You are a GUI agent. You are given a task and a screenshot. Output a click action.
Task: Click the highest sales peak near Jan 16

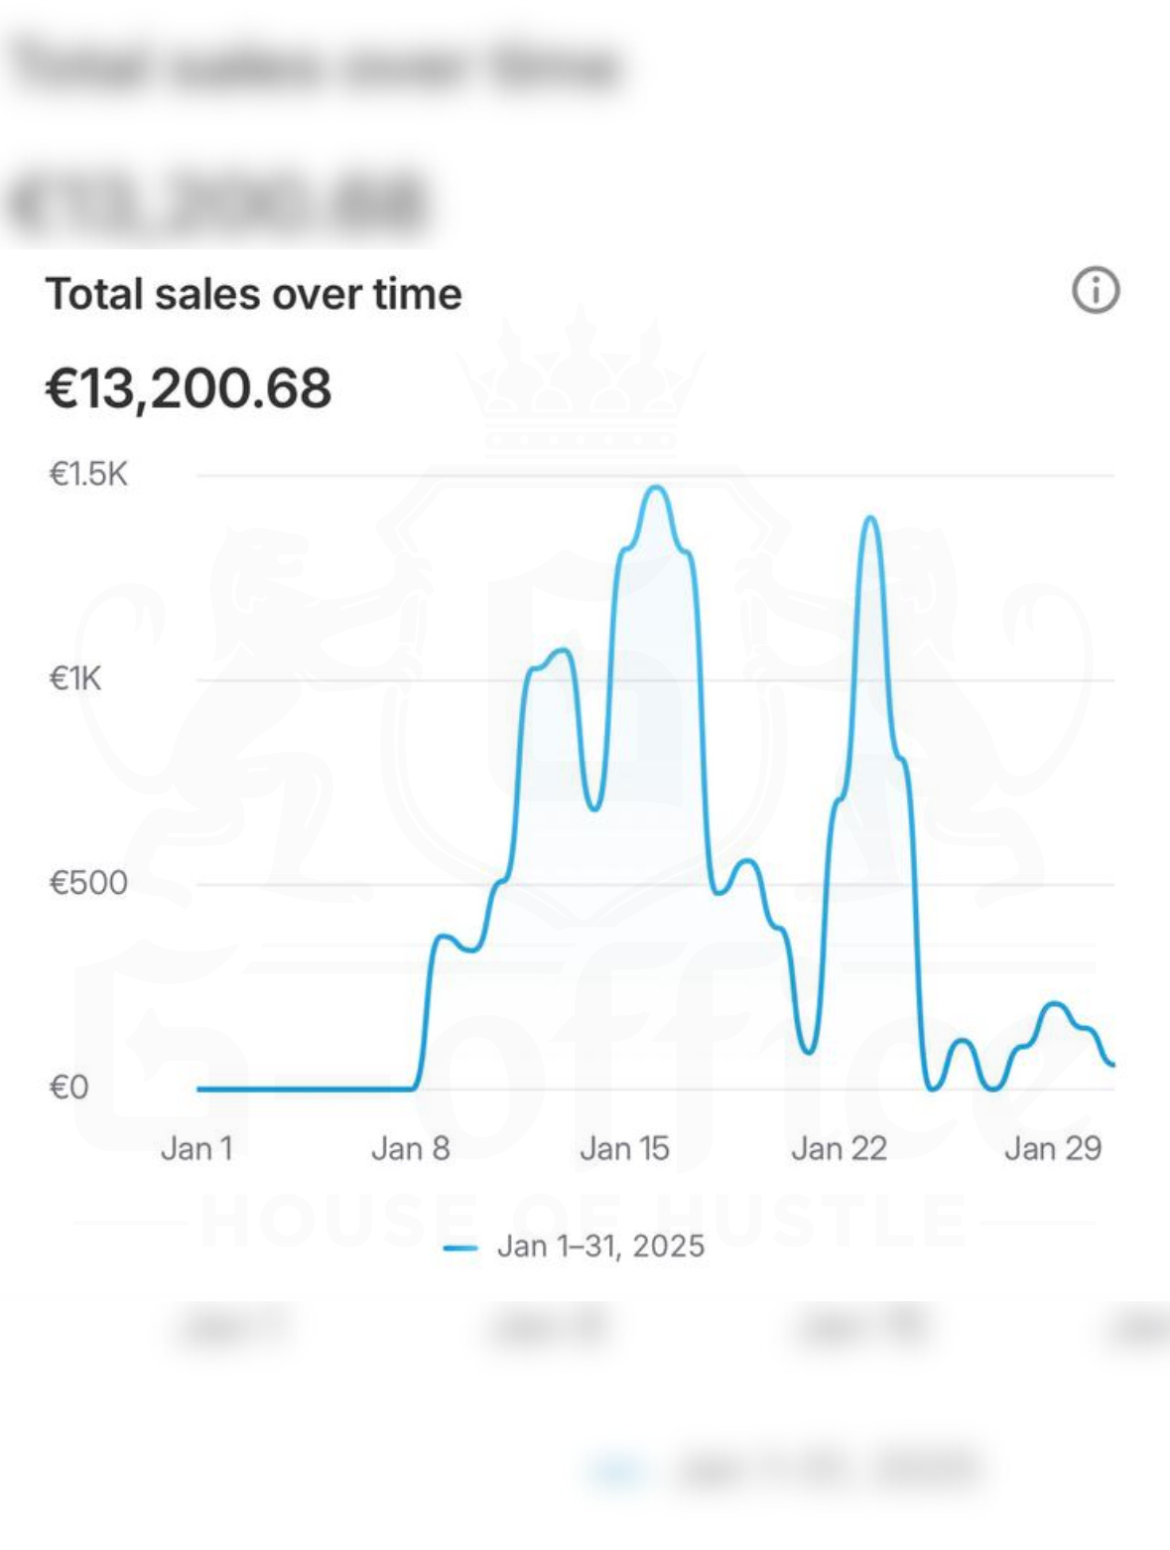pyautogui.click(x=656, y=489)
